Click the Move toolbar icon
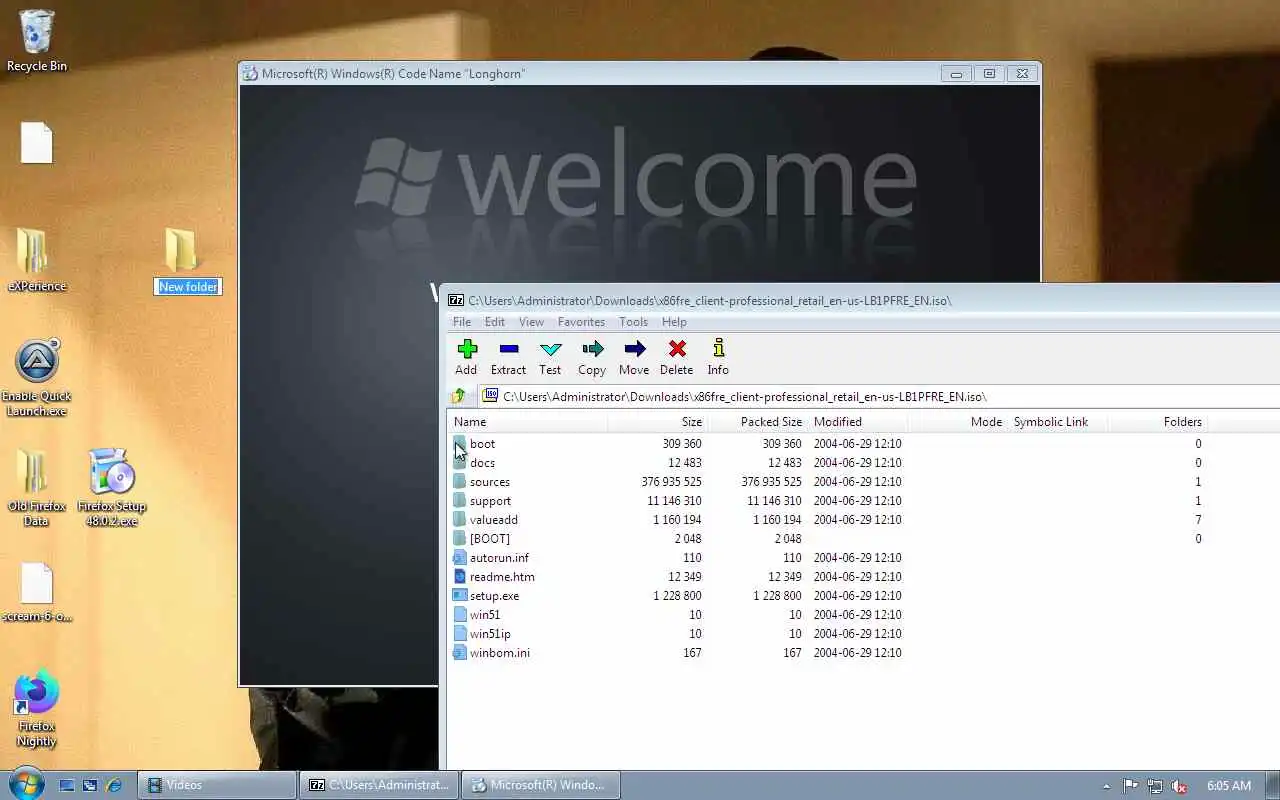The image size is (1280, 800). 634,357
